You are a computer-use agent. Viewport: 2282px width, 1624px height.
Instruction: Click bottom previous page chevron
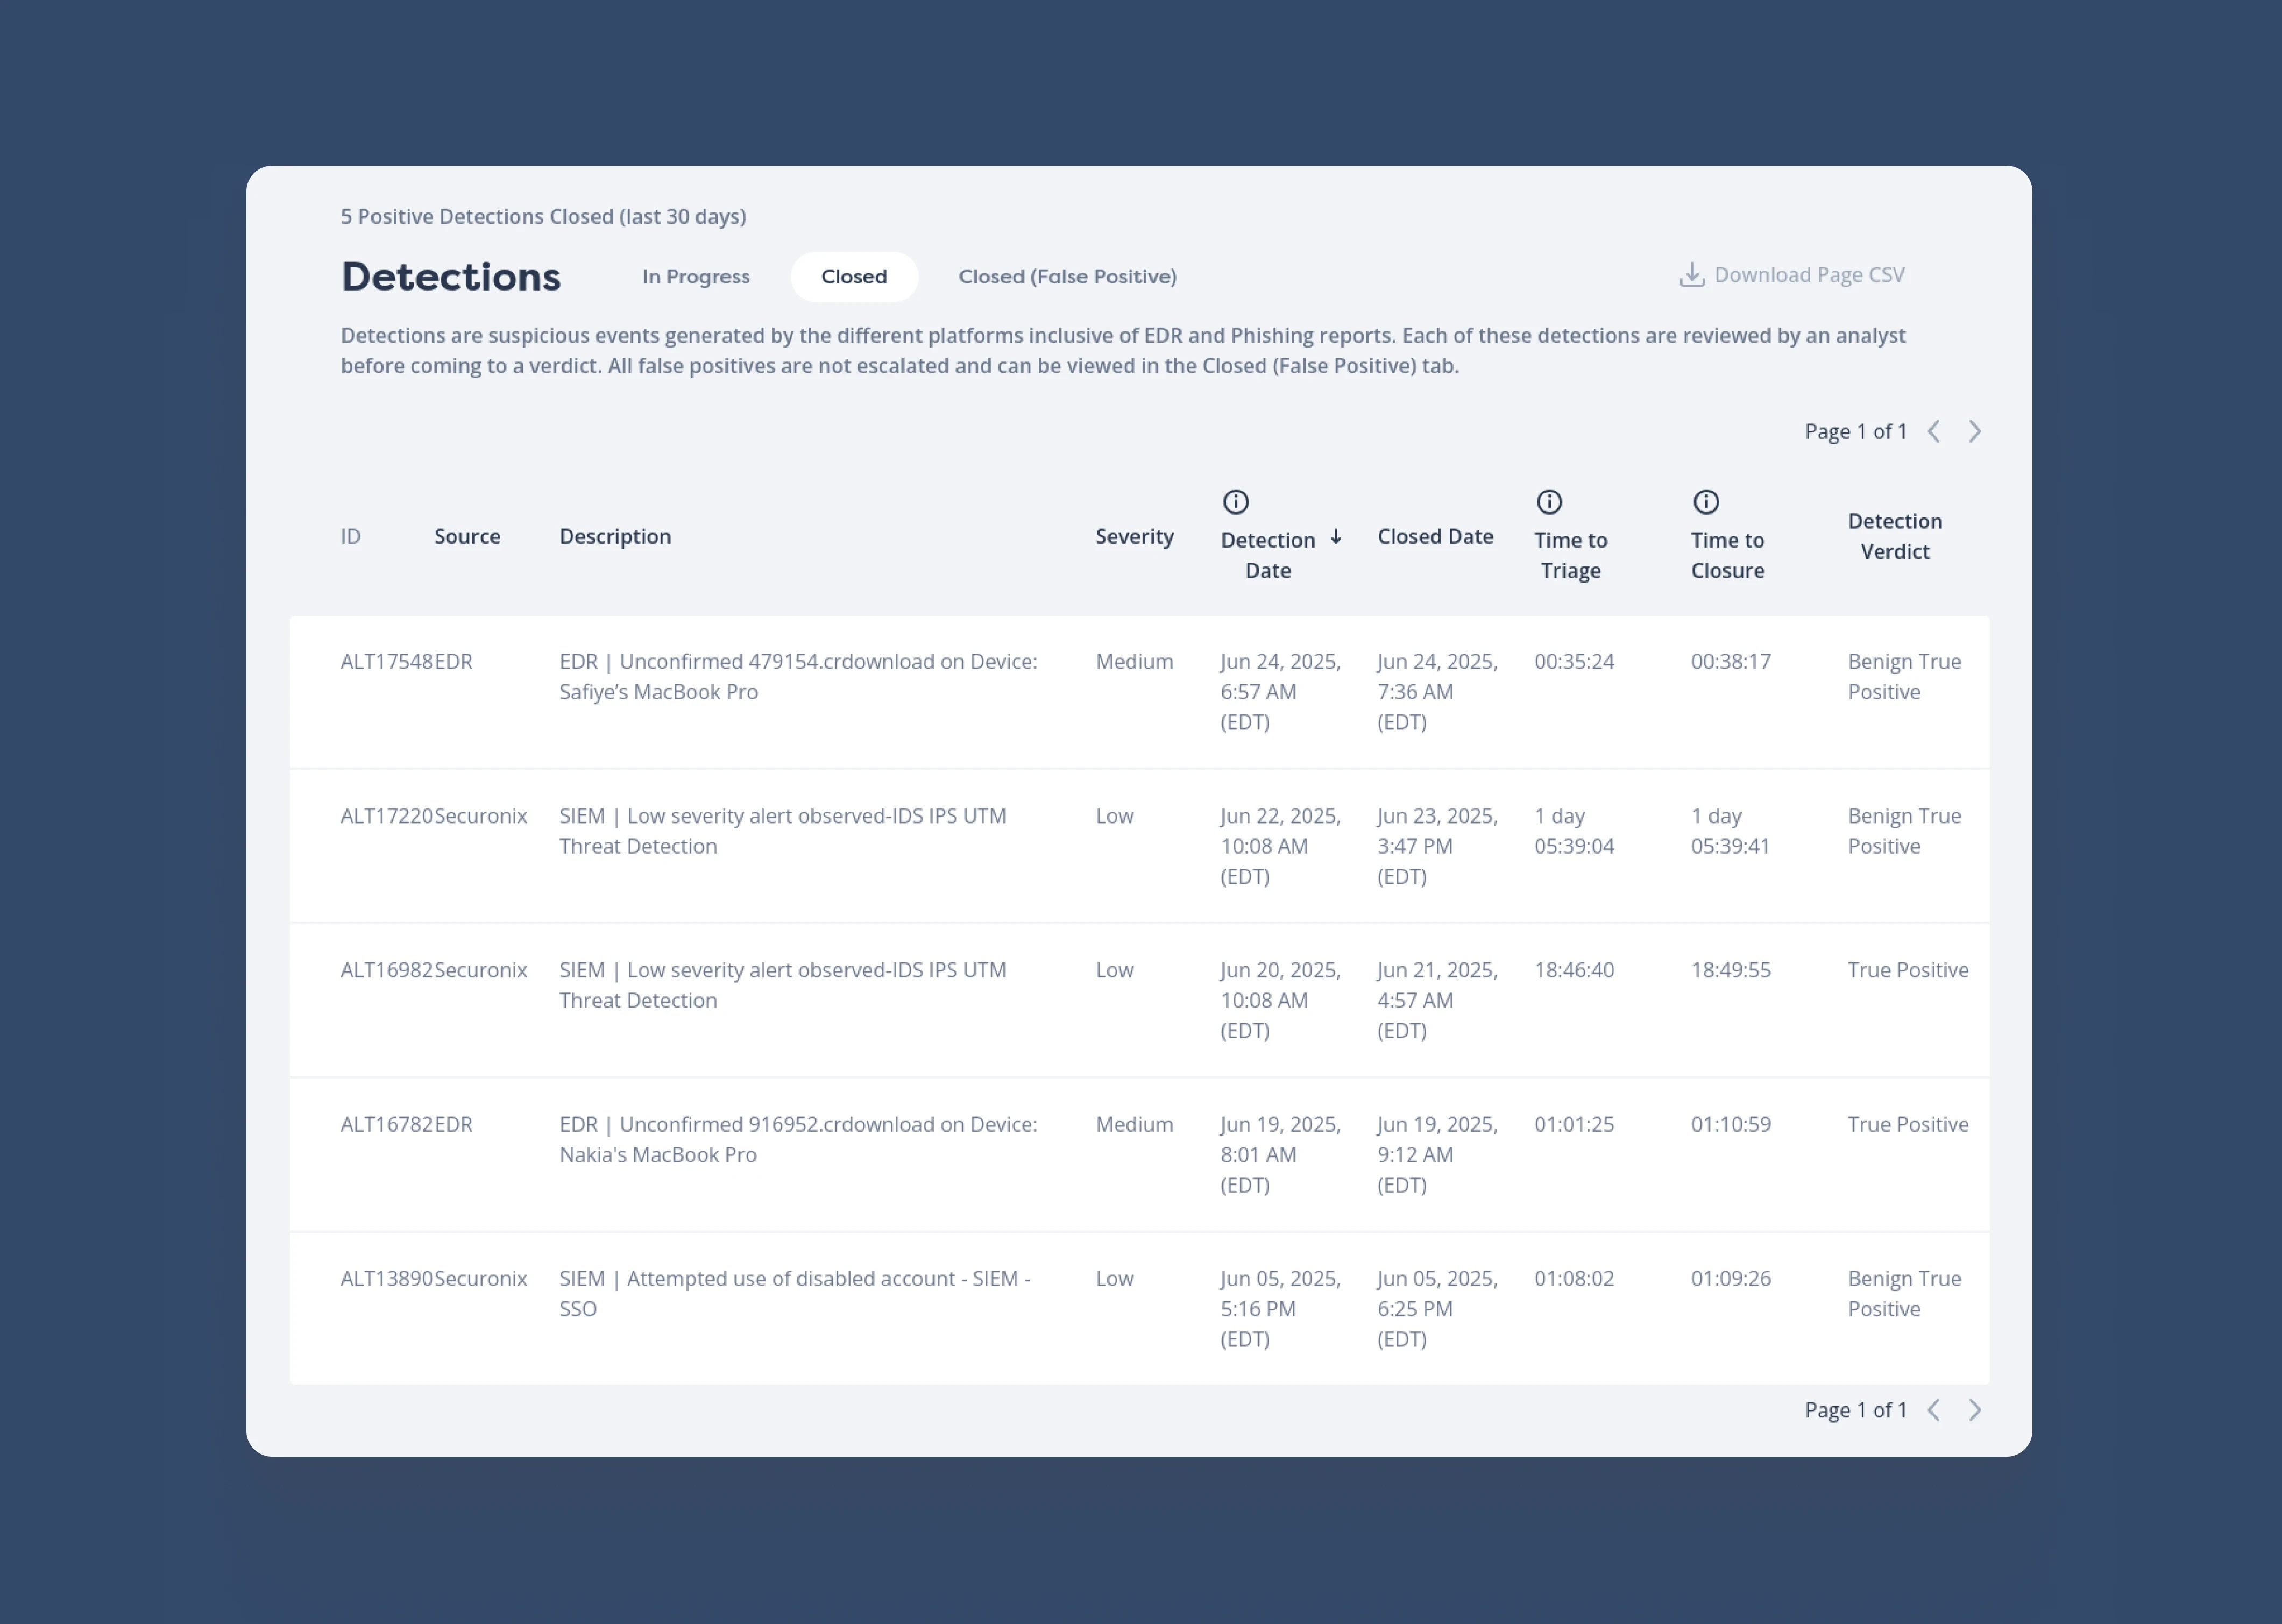[x=1934, y=1410]
